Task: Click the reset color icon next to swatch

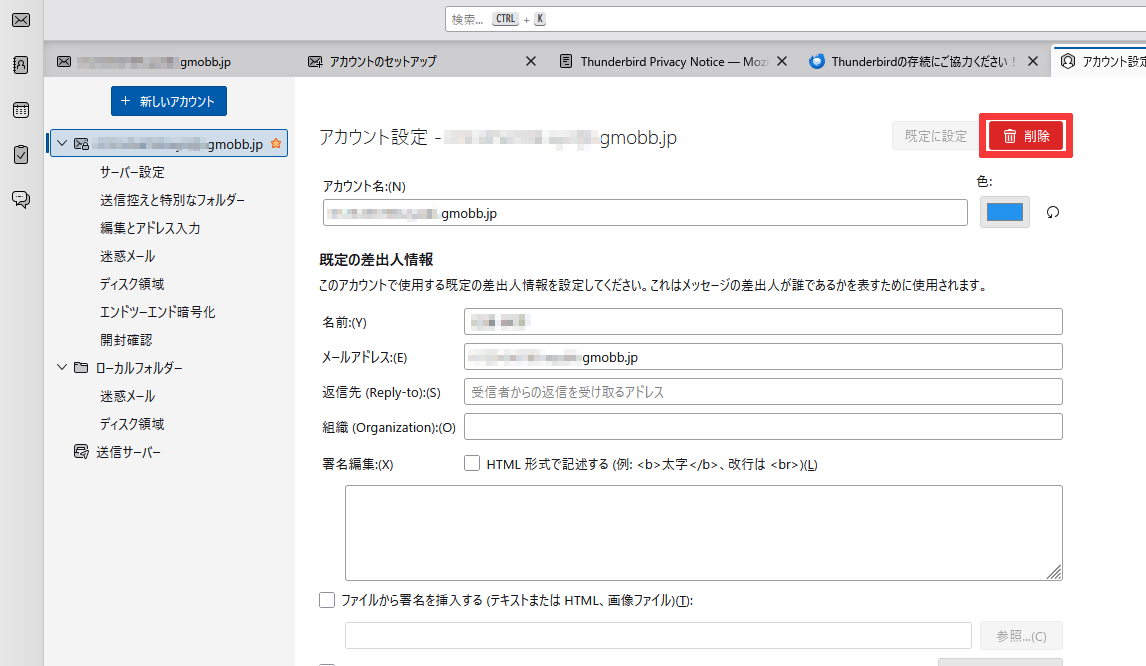Action: pos(1052,212)
